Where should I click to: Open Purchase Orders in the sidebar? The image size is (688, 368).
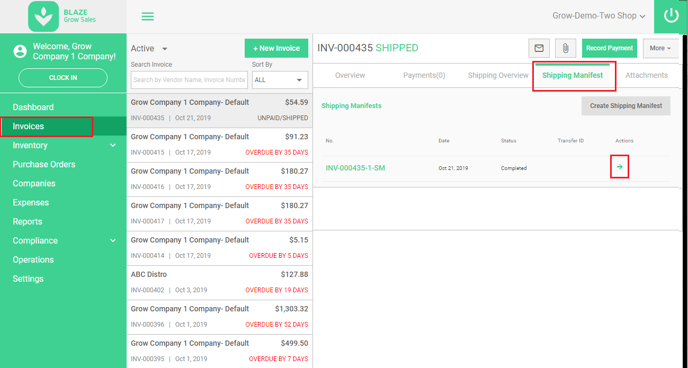(63, 164)
